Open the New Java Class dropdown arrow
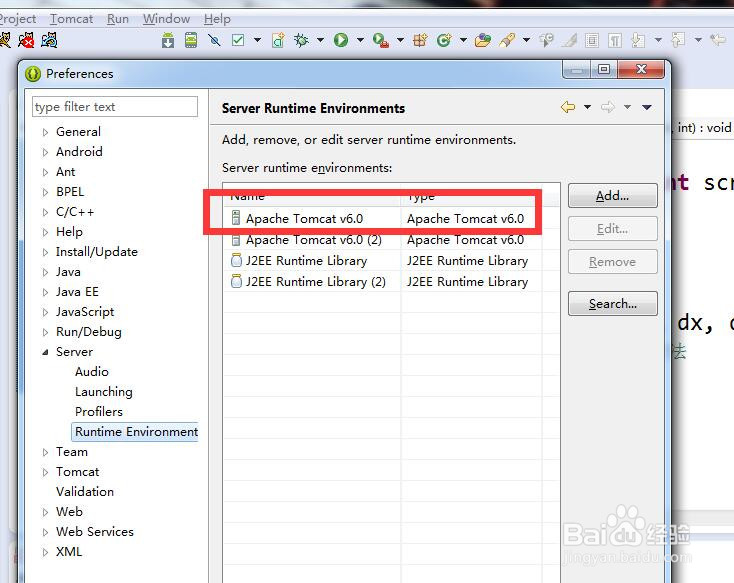Viewport: 734px width, 583px height. click(x=463, y=40)
